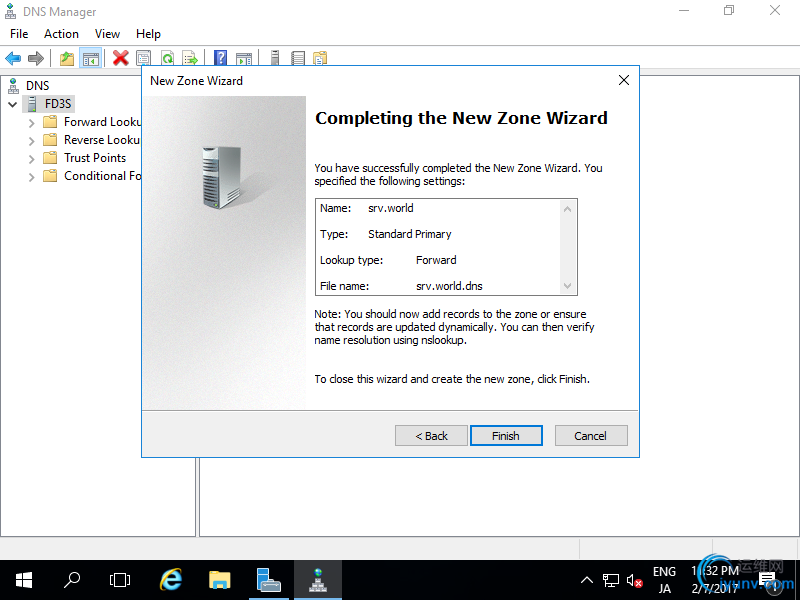Click the settings summary scroll down arrow
The height and width of the screenshot is (600, 800).
567,286
